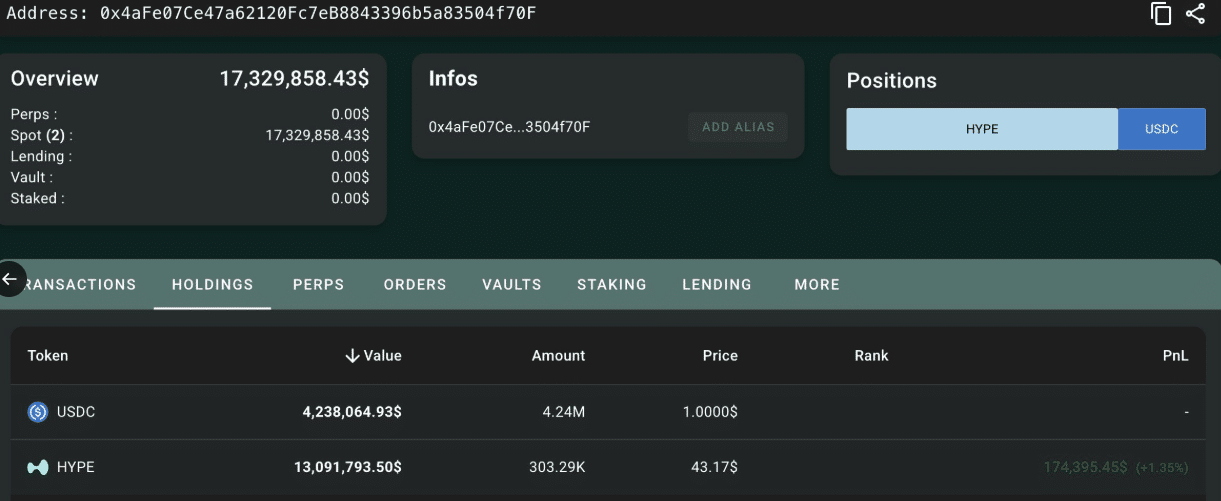Click the Staked row in Overview
Image resolution: width=1221 pixels, height=501 pixels.
click(190, 198)
